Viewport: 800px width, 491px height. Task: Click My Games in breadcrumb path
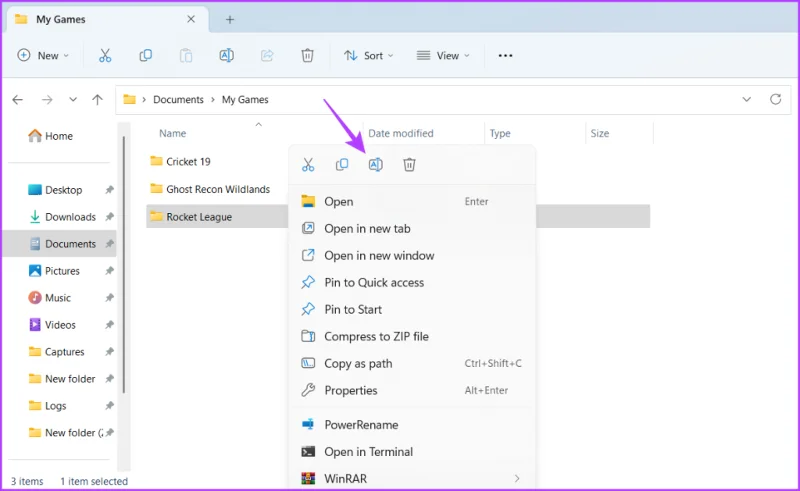[245, 100]
